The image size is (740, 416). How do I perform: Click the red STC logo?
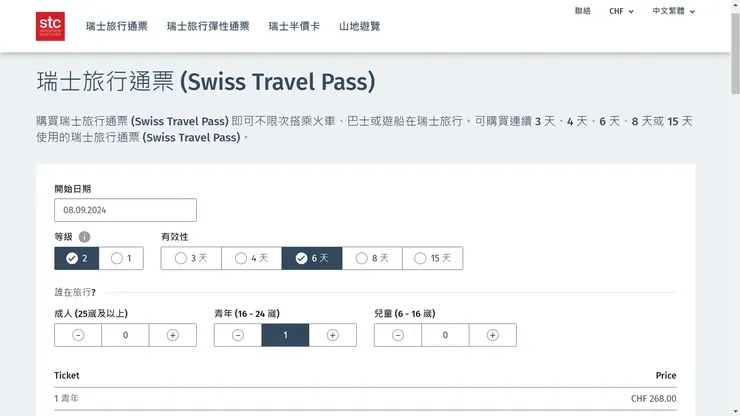(x=50, y=26)
